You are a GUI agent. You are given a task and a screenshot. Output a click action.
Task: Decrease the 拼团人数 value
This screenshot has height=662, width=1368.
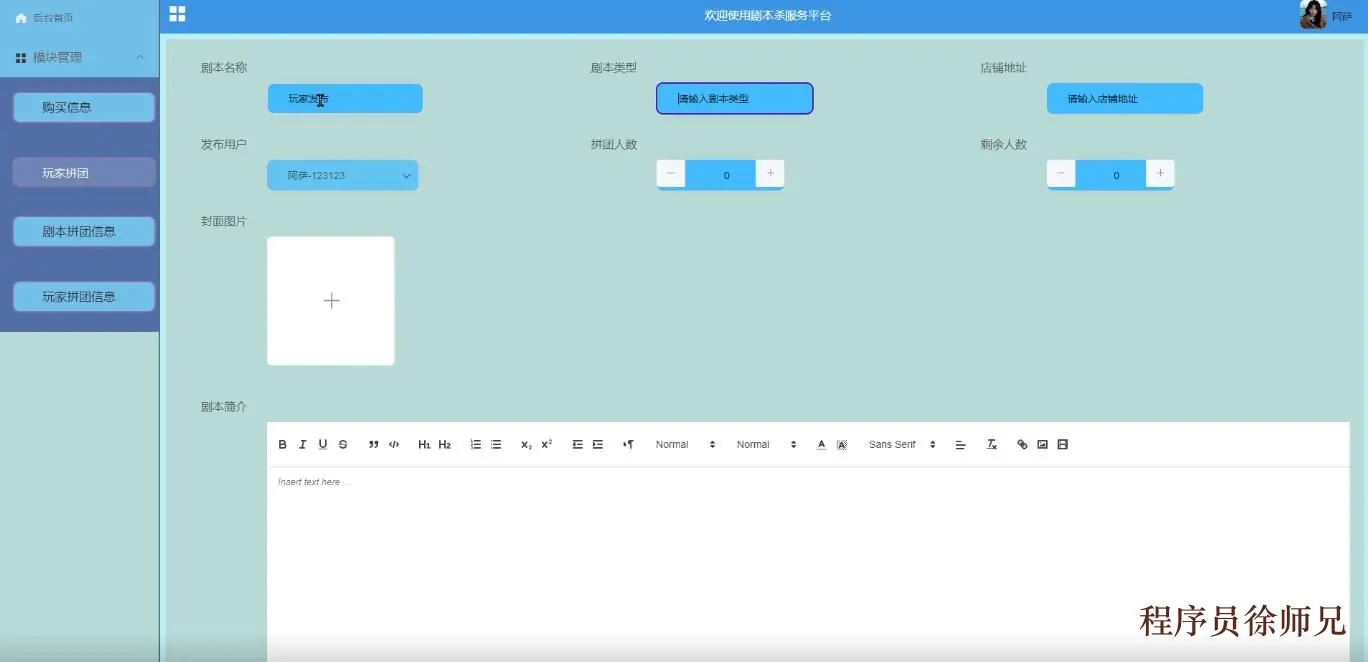(x=670, y=174)
